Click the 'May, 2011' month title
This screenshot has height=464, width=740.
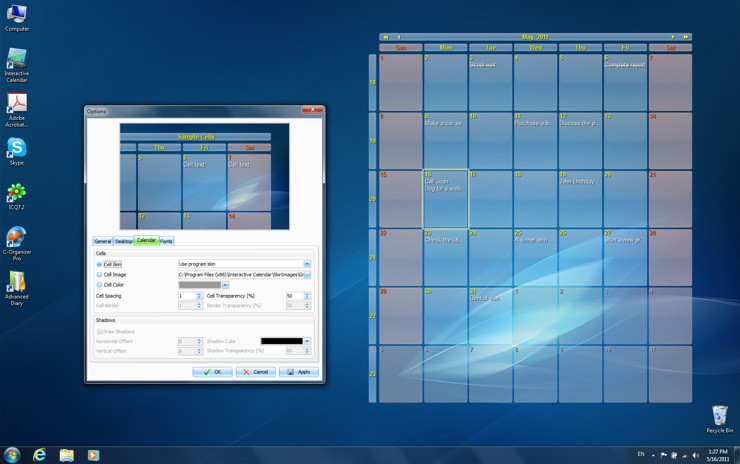535,37
